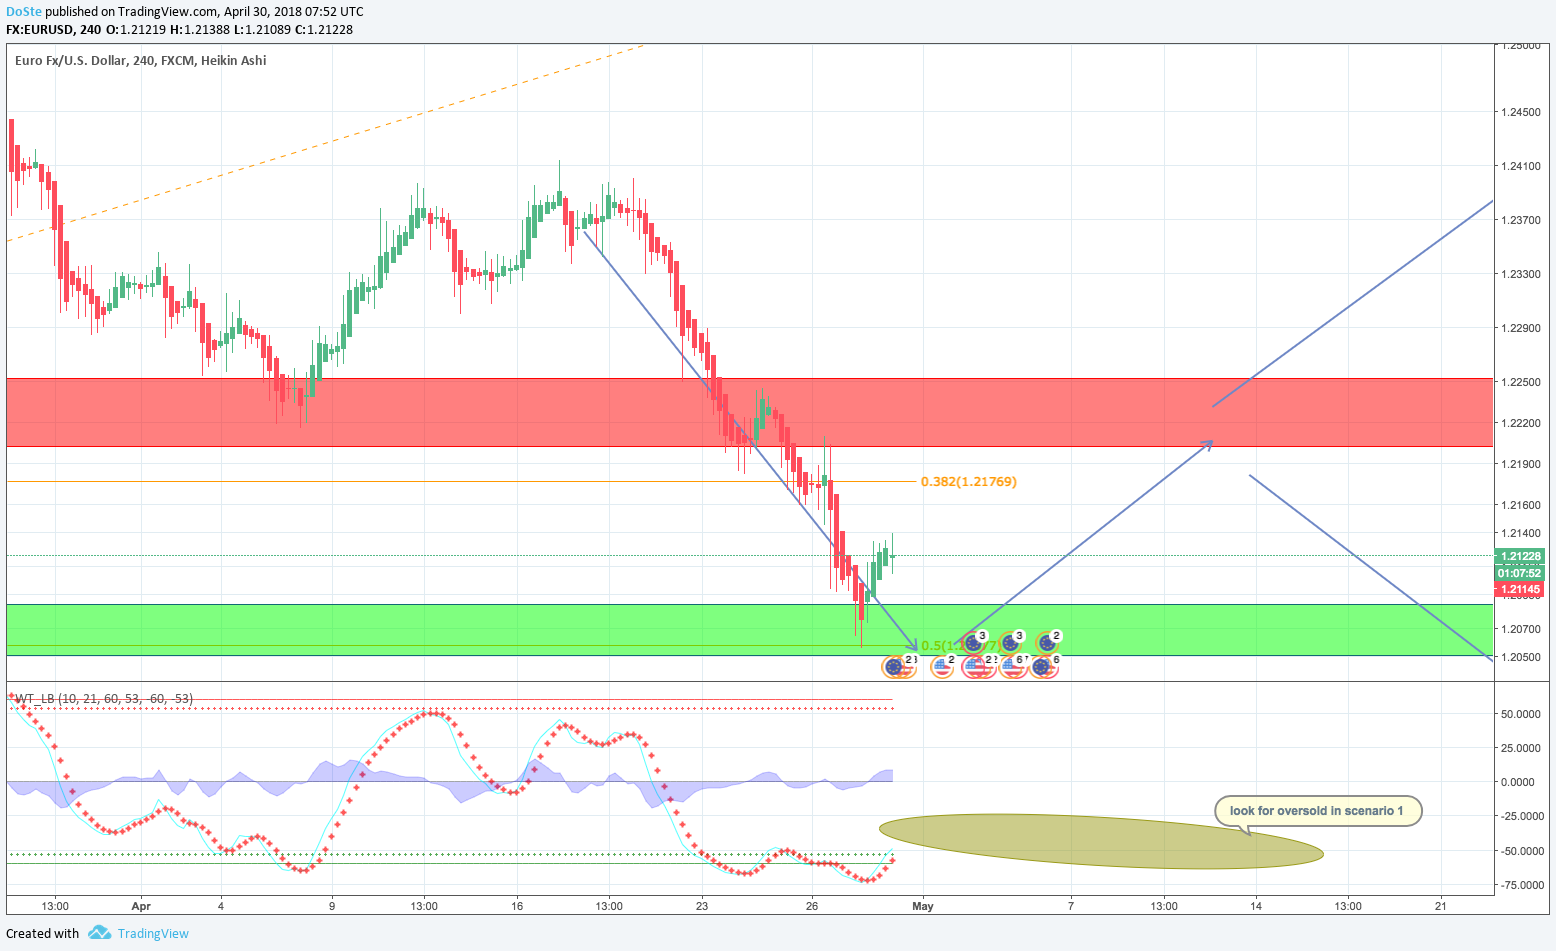
Task: Click the FX:EURUSD symbol in the header
Action: coord(38,30)
